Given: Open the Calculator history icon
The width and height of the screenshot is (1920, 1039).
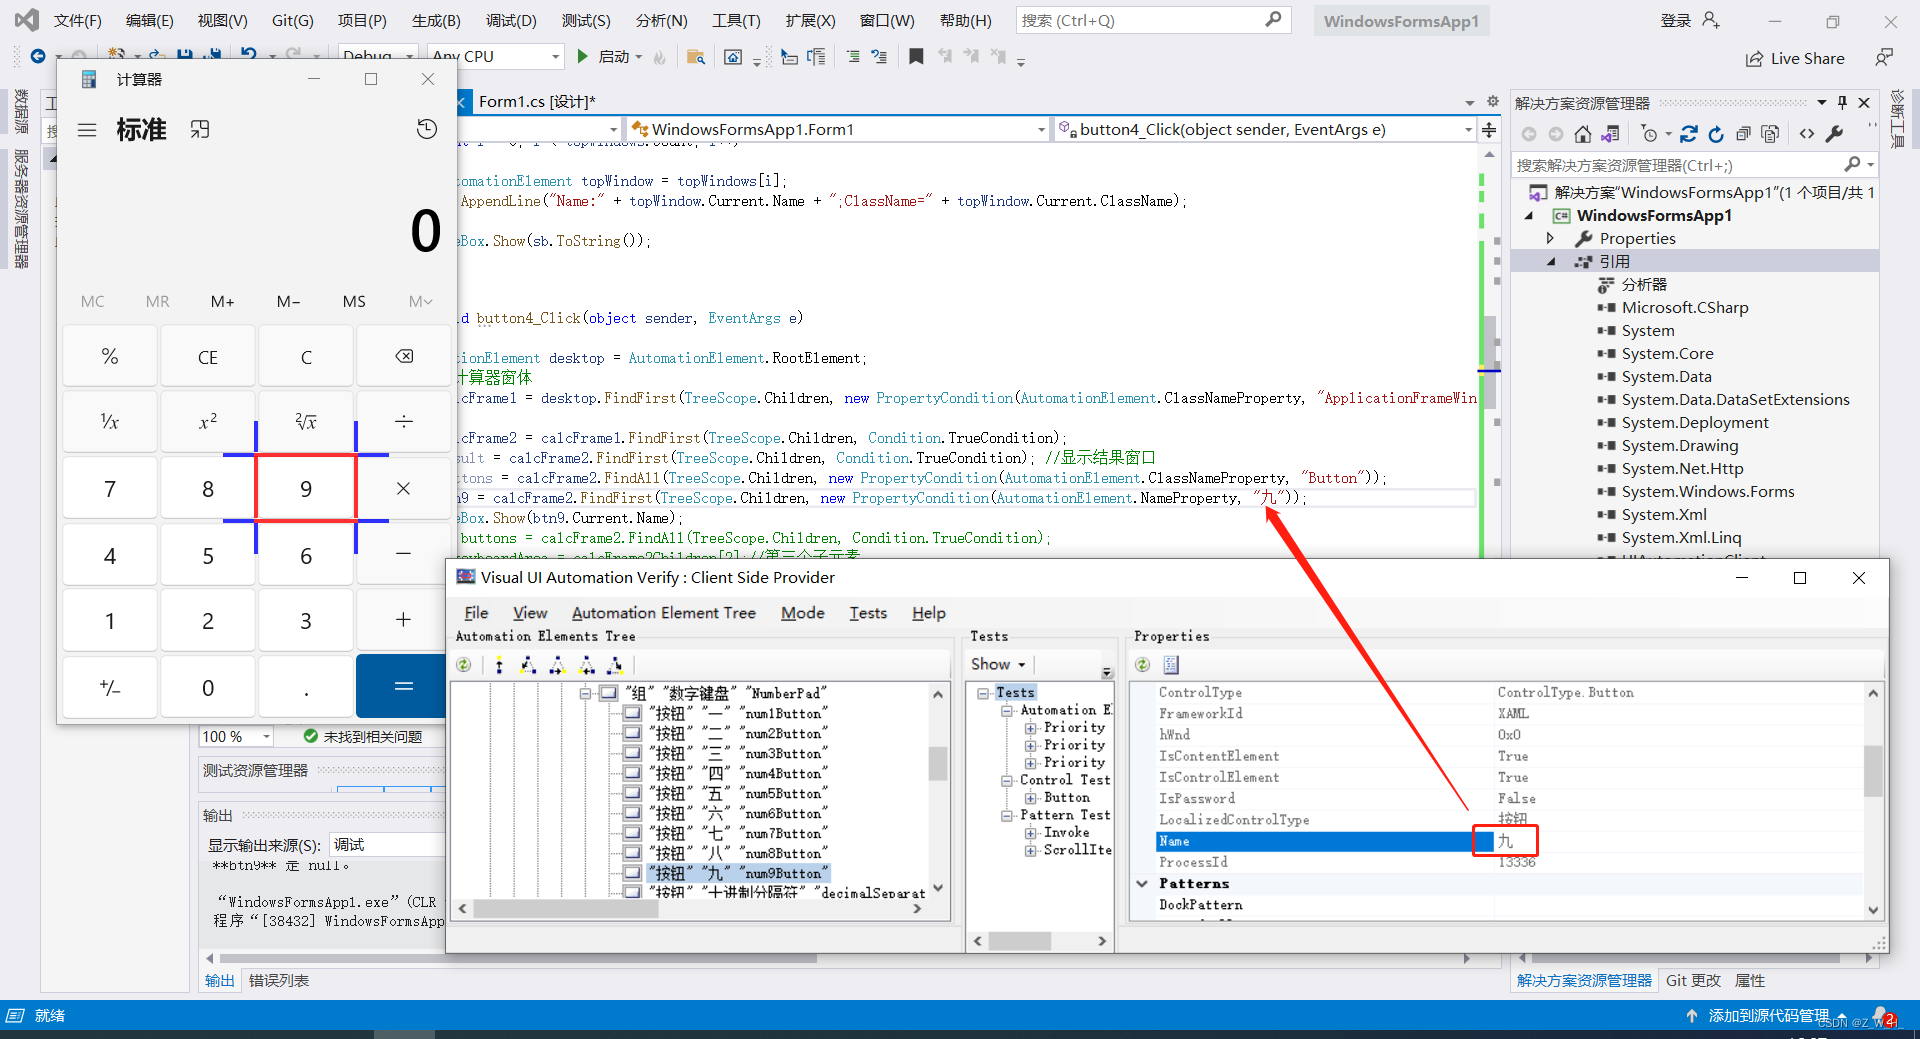Looking at the screenshot, I should [427, 129].
